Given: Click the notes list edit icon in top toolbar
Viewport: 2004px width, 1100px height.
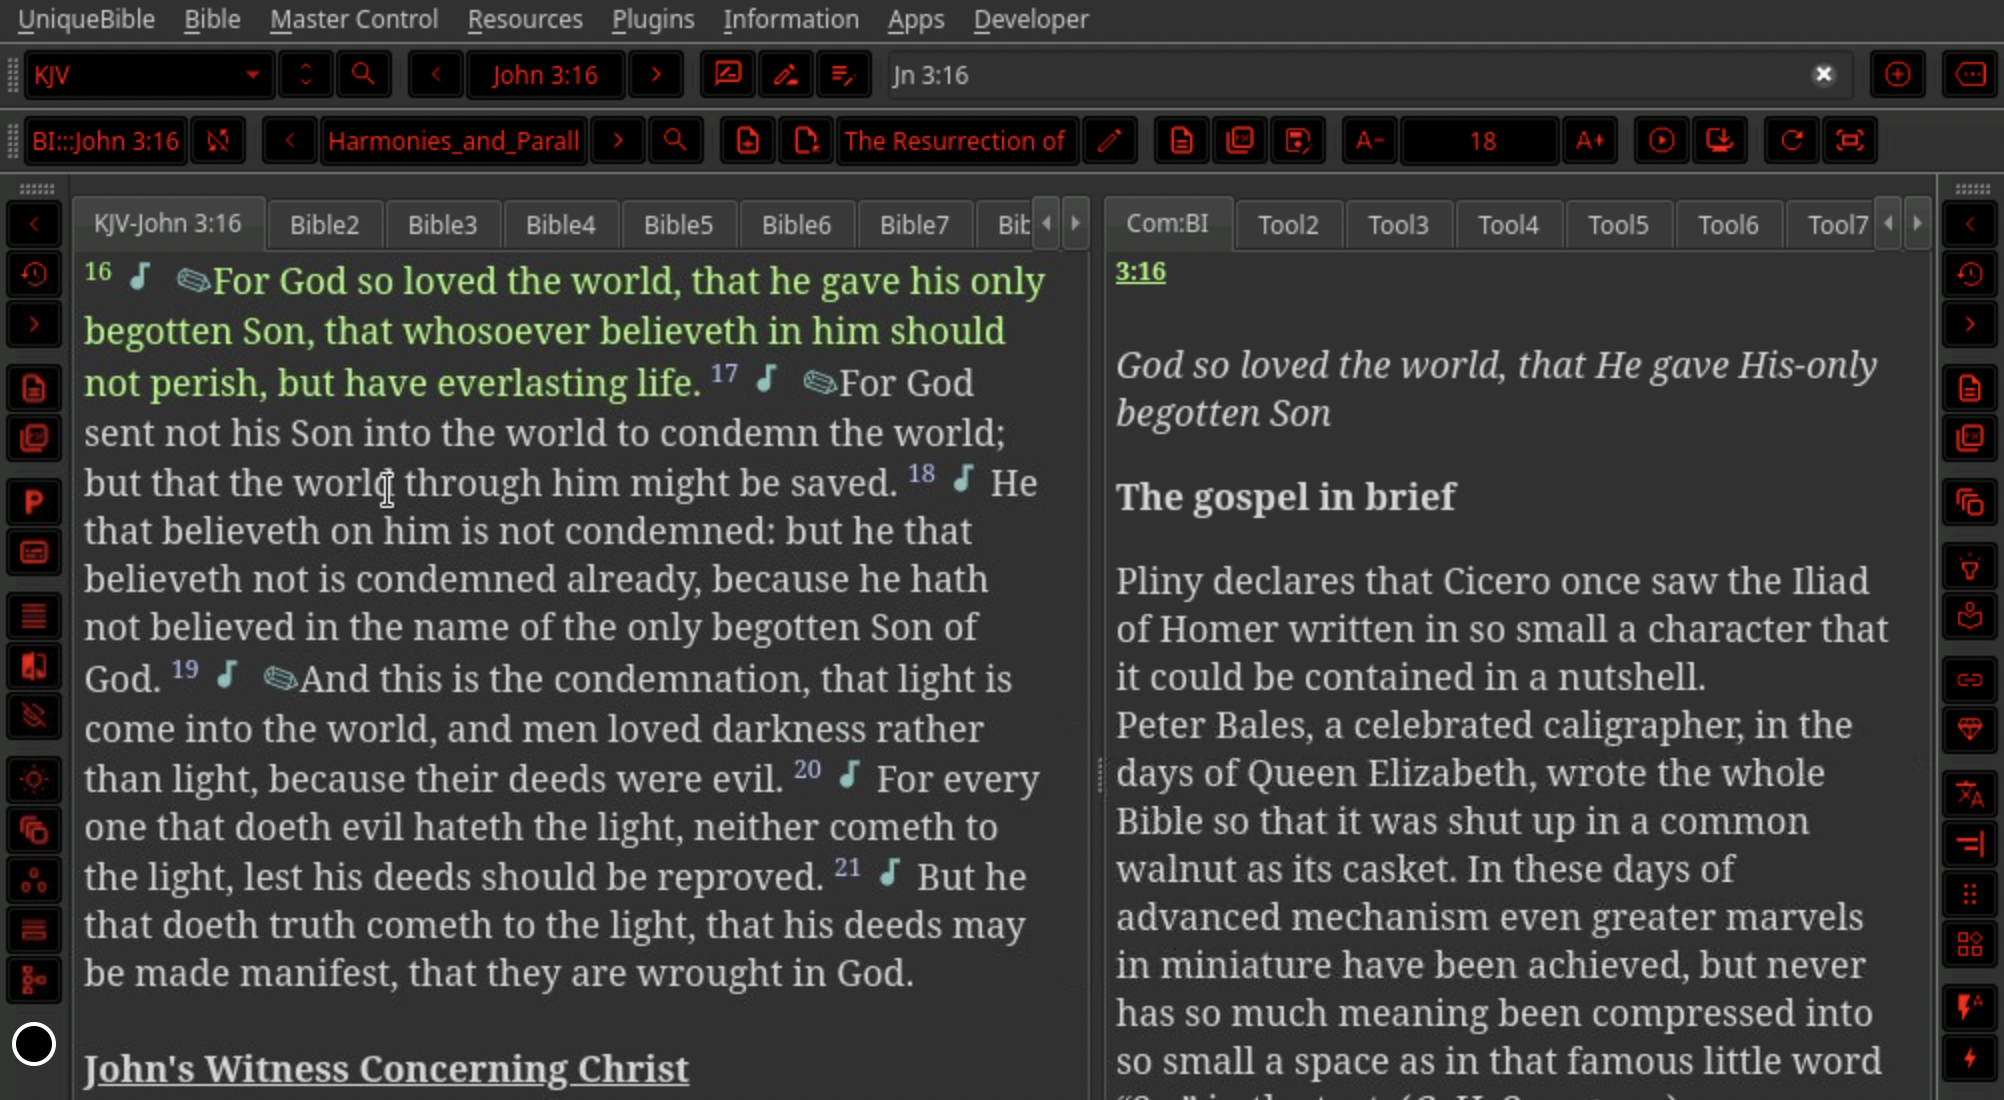Looking at the screenshot, I should 844,75.
